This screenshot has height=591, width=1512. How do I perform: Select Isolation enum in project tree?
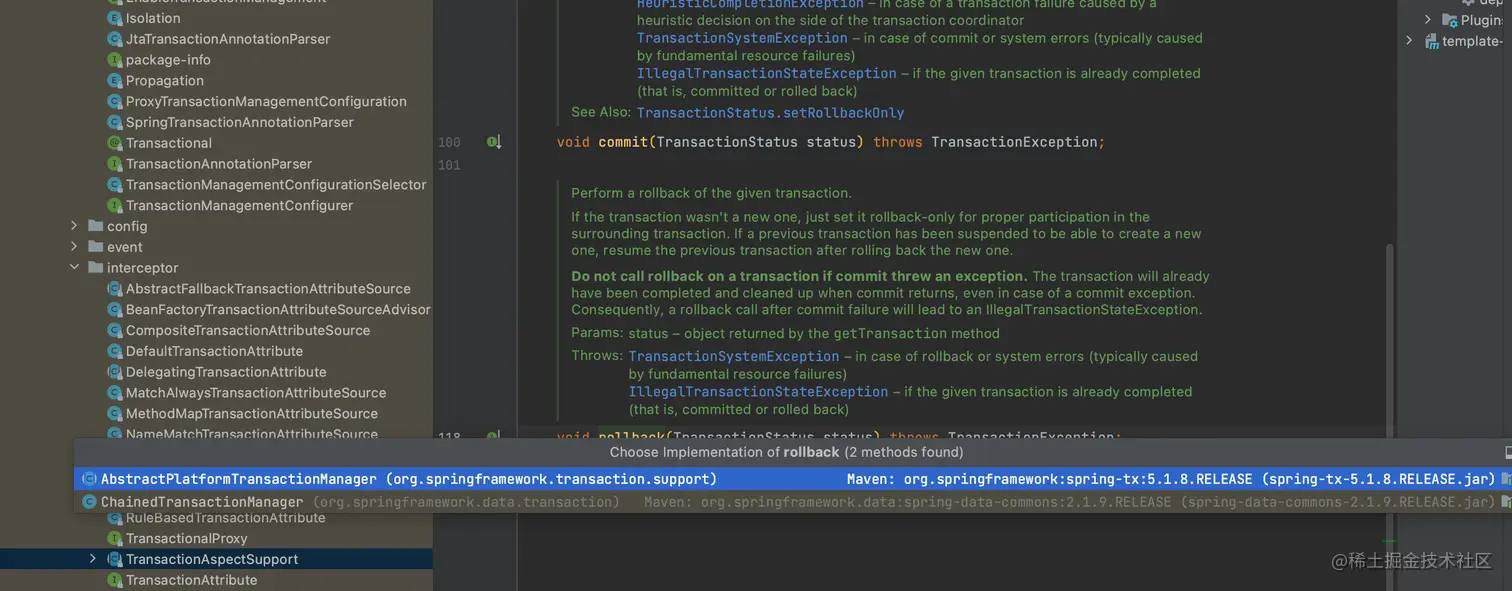(x=153, y=18)
